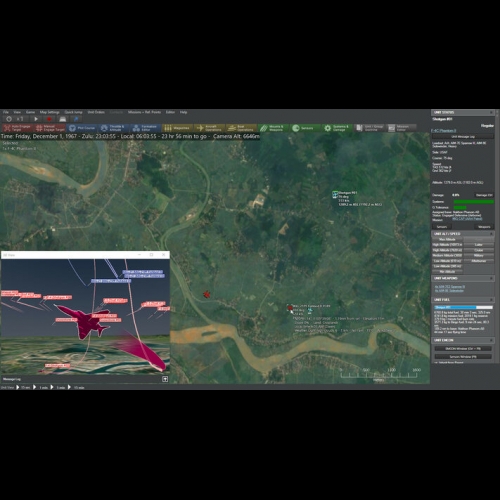
Task: Open the Formation Editor
Action: (145, 128)
